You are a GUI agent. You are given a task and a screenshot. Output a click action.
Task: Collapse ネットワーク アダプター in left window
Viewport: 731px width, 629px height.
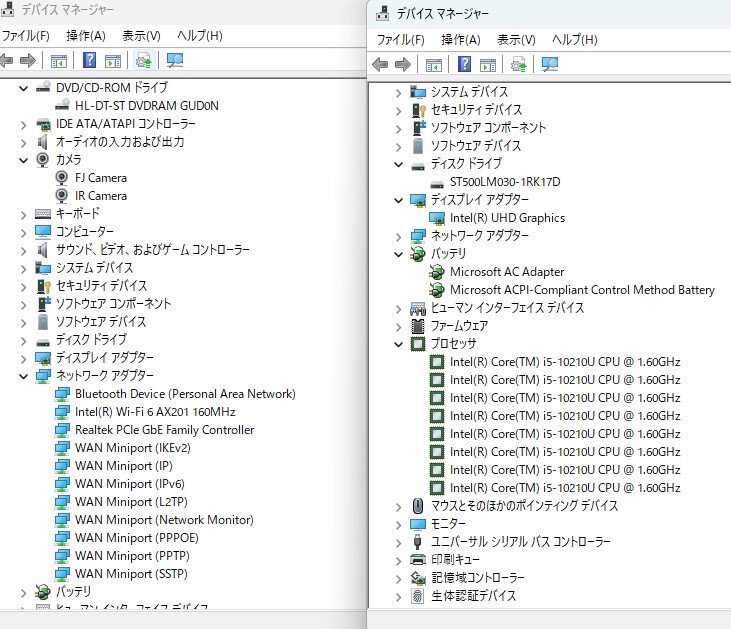23,376
